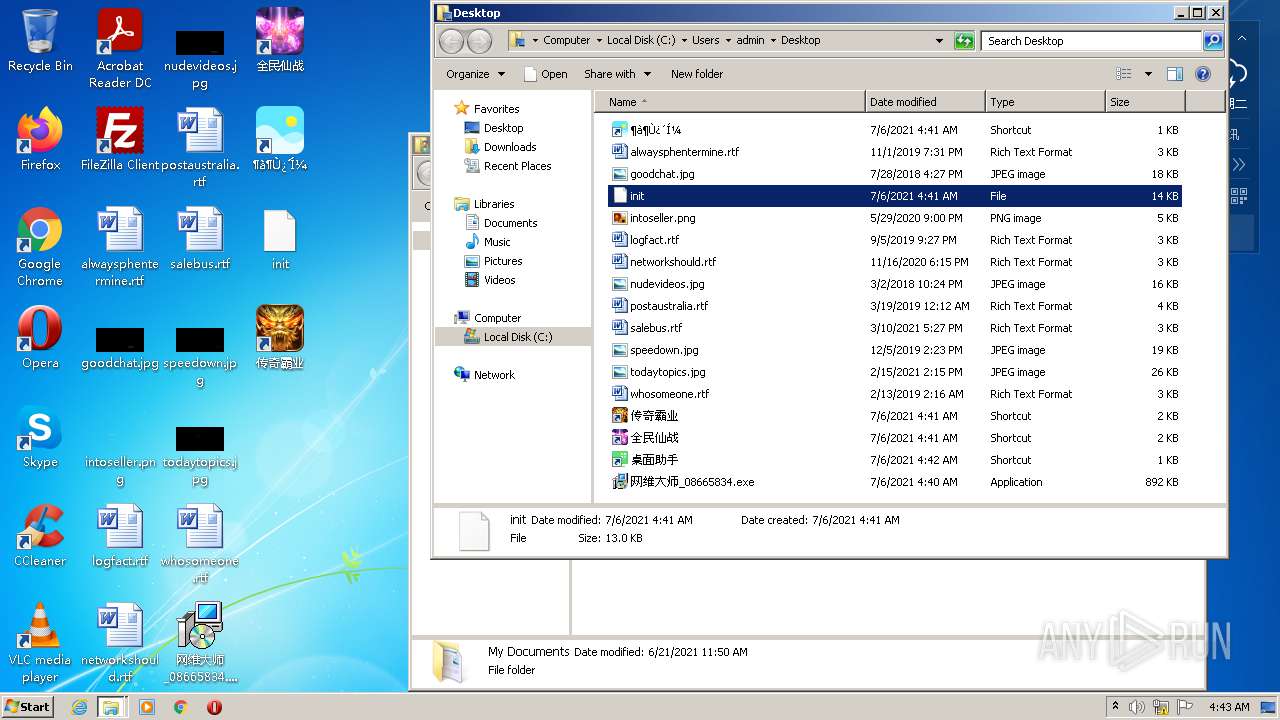Select the salebus.rtf icon on the desktop
This screenshot has height=720, width=1280.
200,239
